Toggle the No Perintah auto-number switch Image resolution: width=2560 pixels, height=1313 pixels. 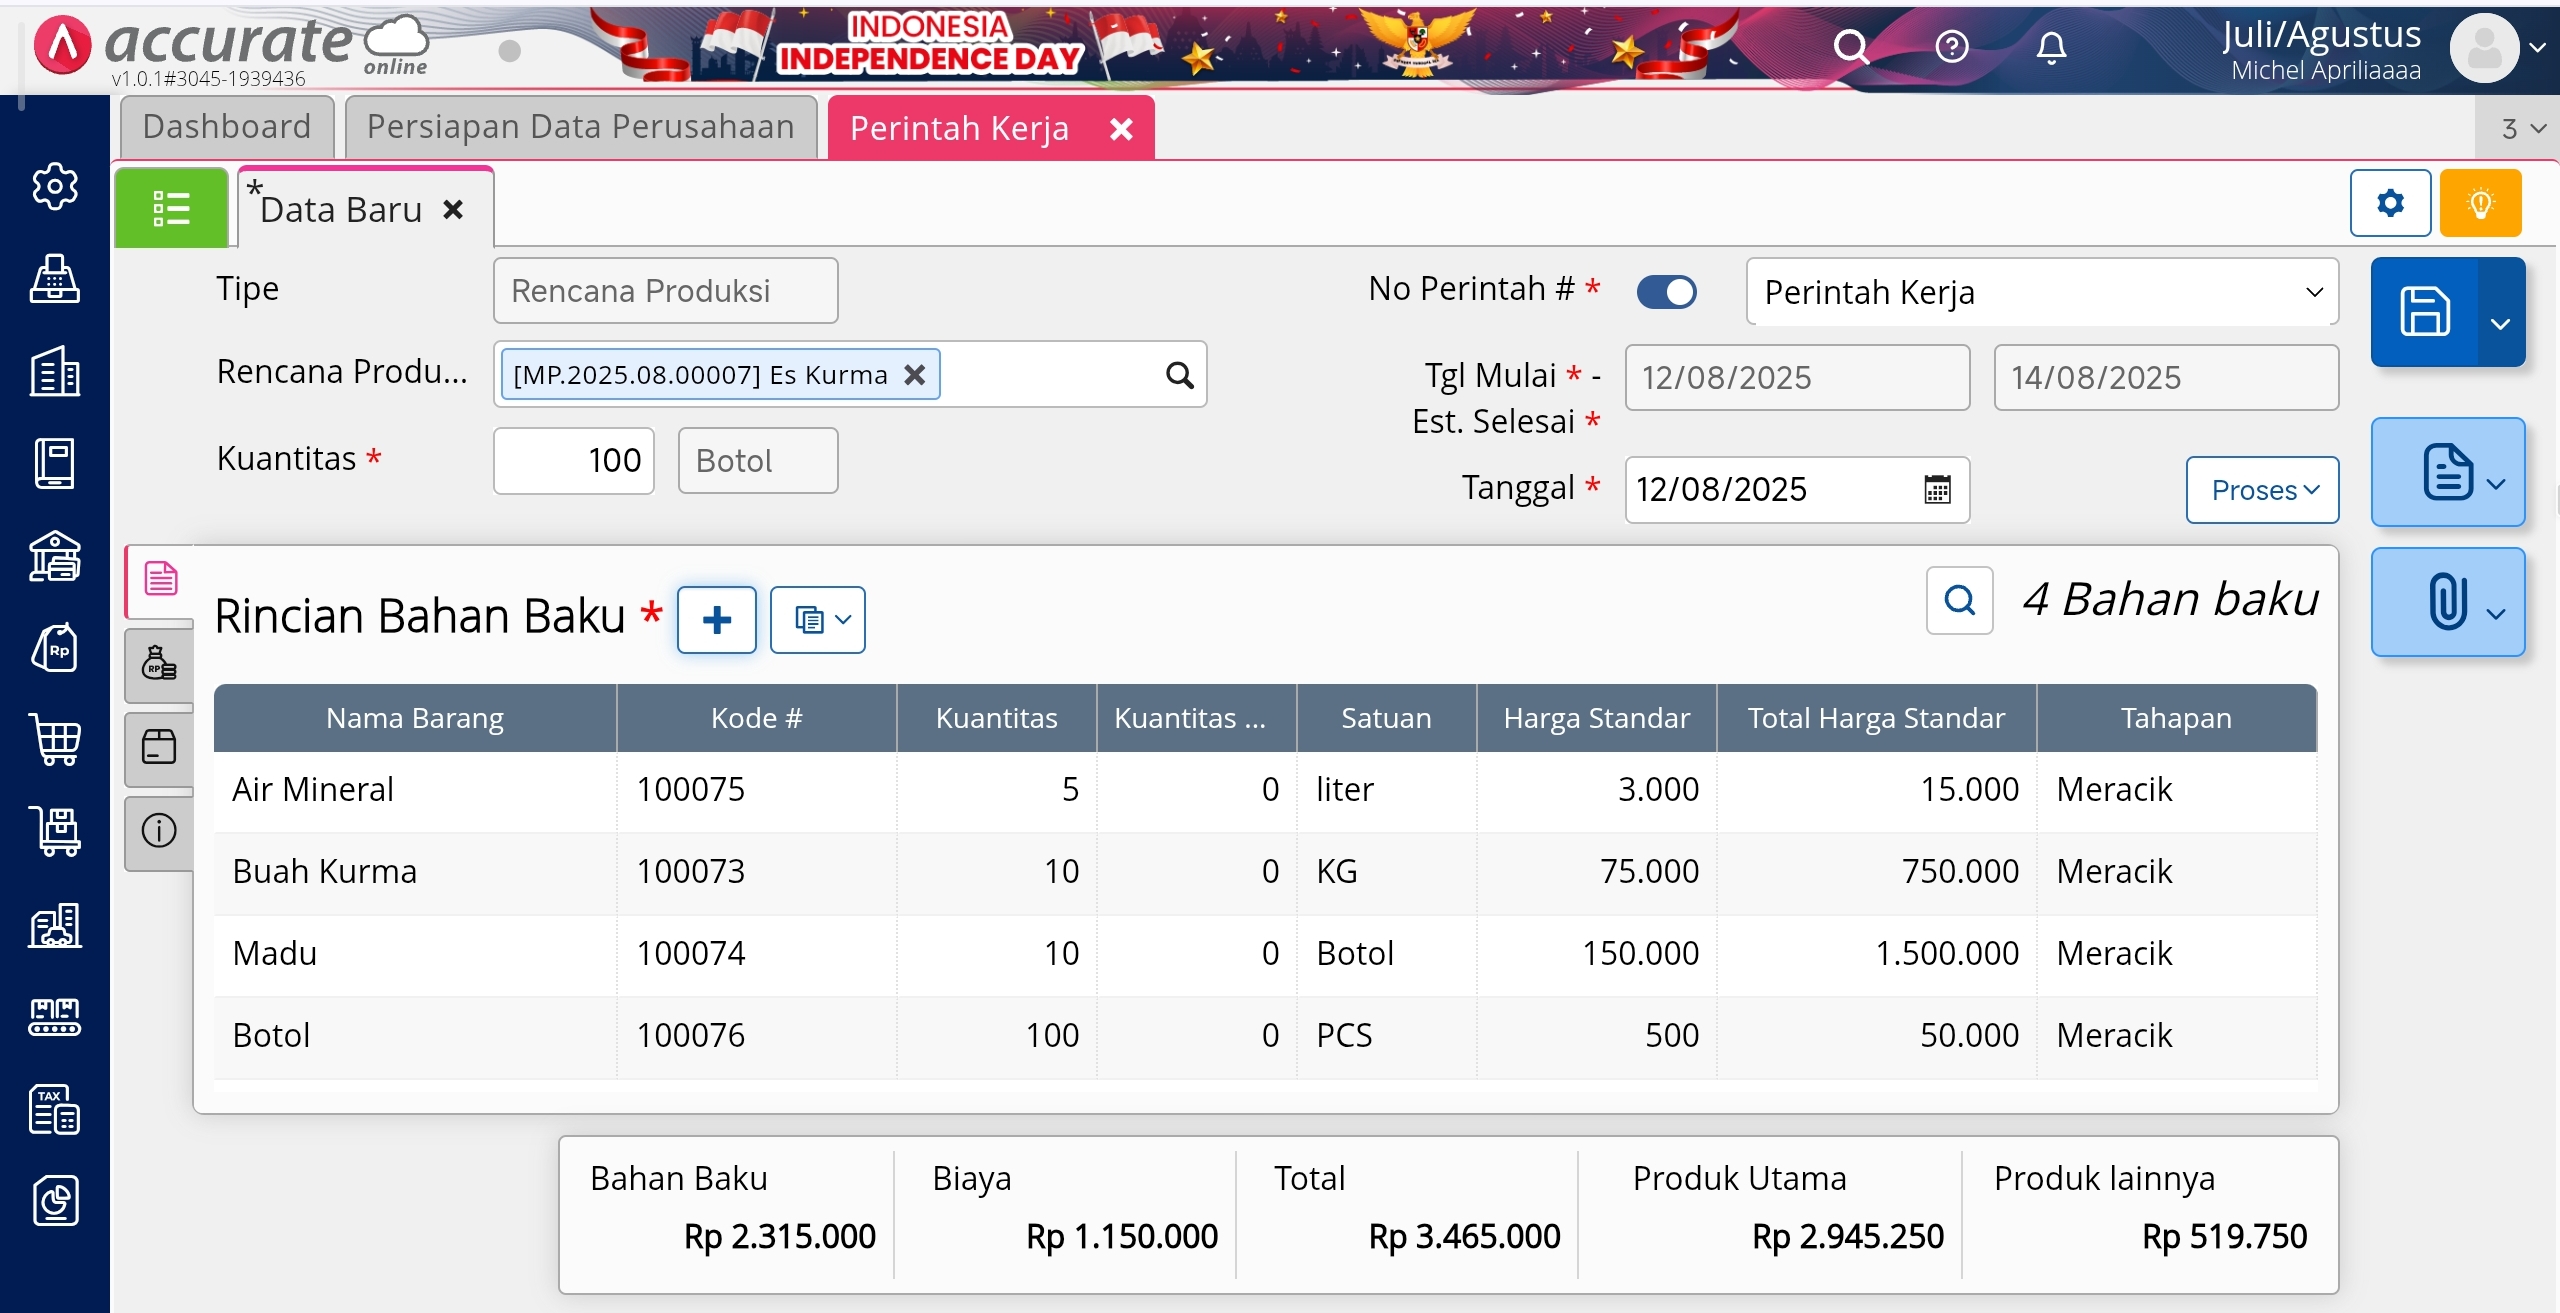[1666, 292]
